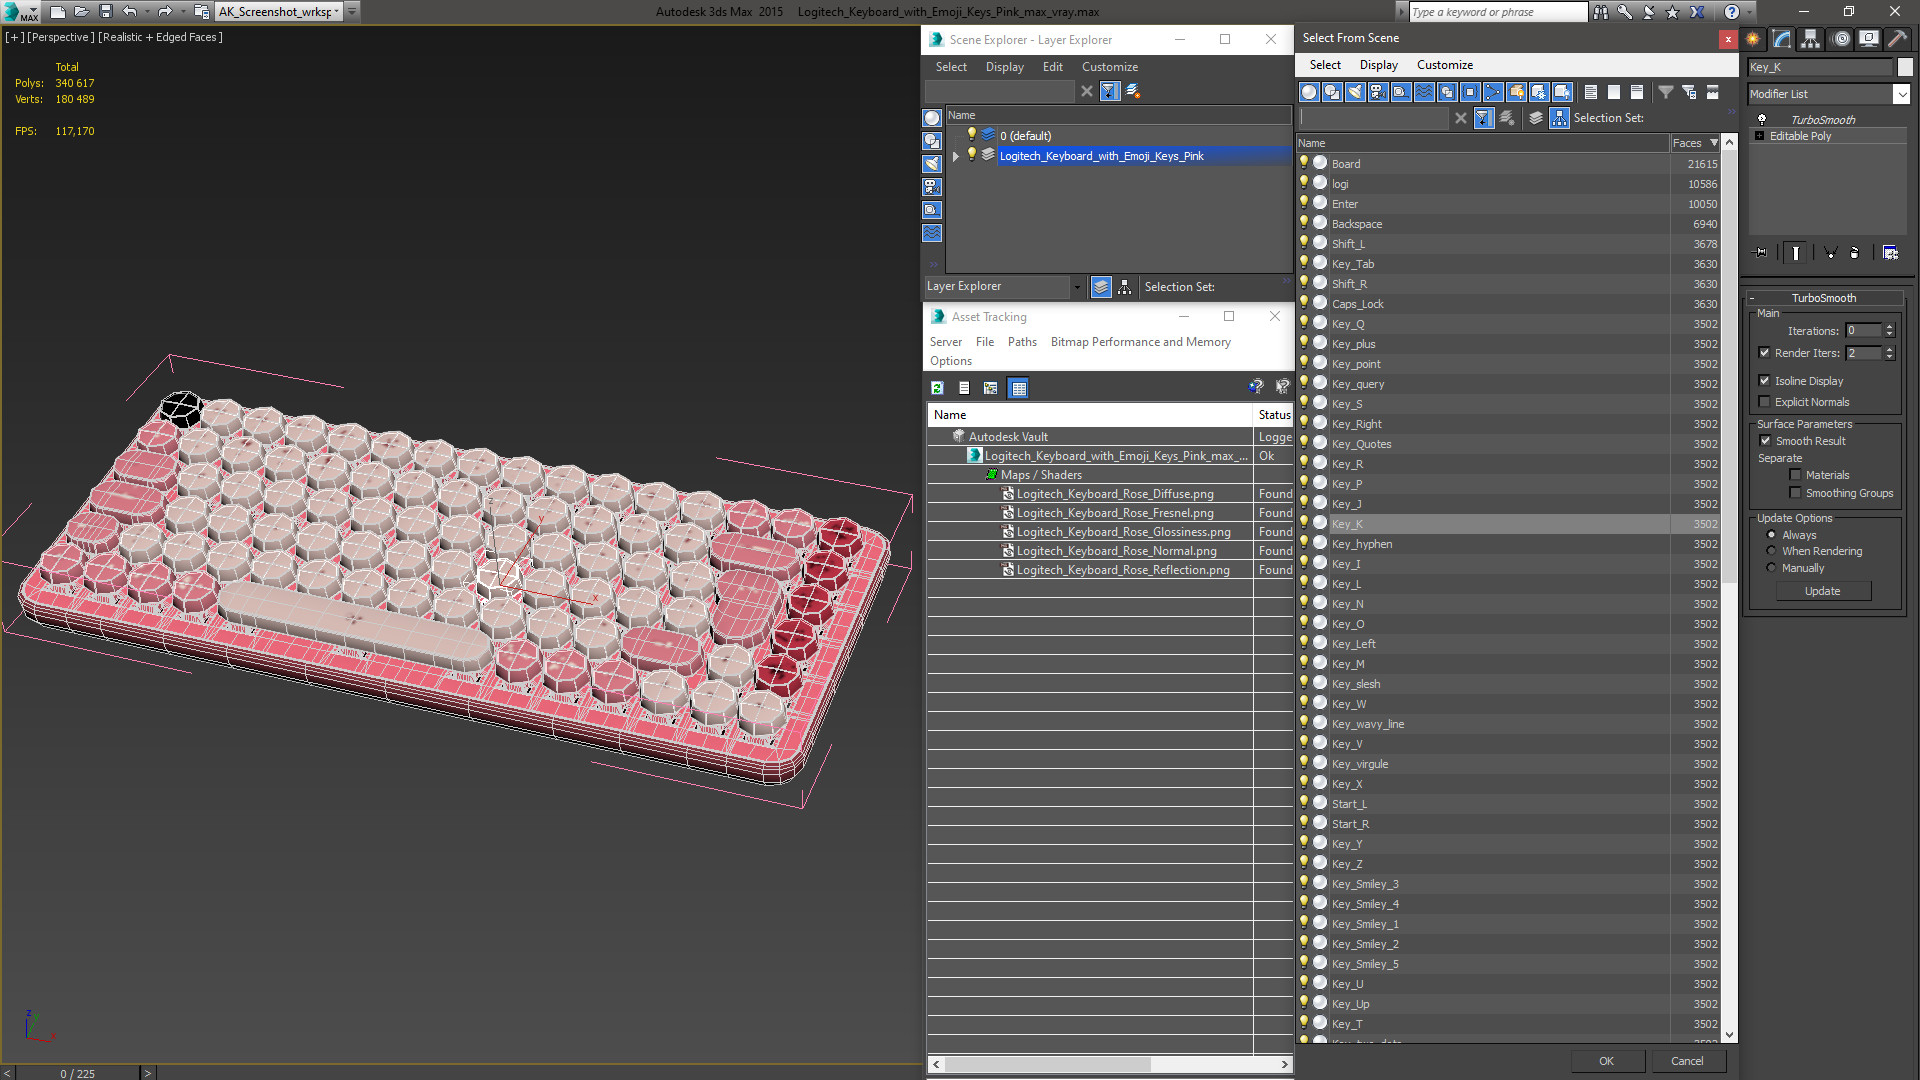
Task: Click the TurboSmooth Update button
Action: (x=1822, y=591)
